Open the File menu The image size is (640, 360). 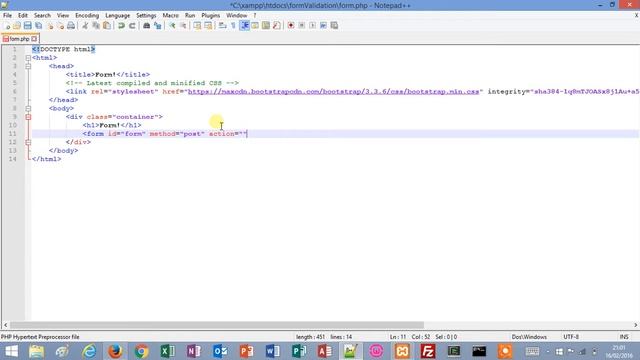pos(7,16)
